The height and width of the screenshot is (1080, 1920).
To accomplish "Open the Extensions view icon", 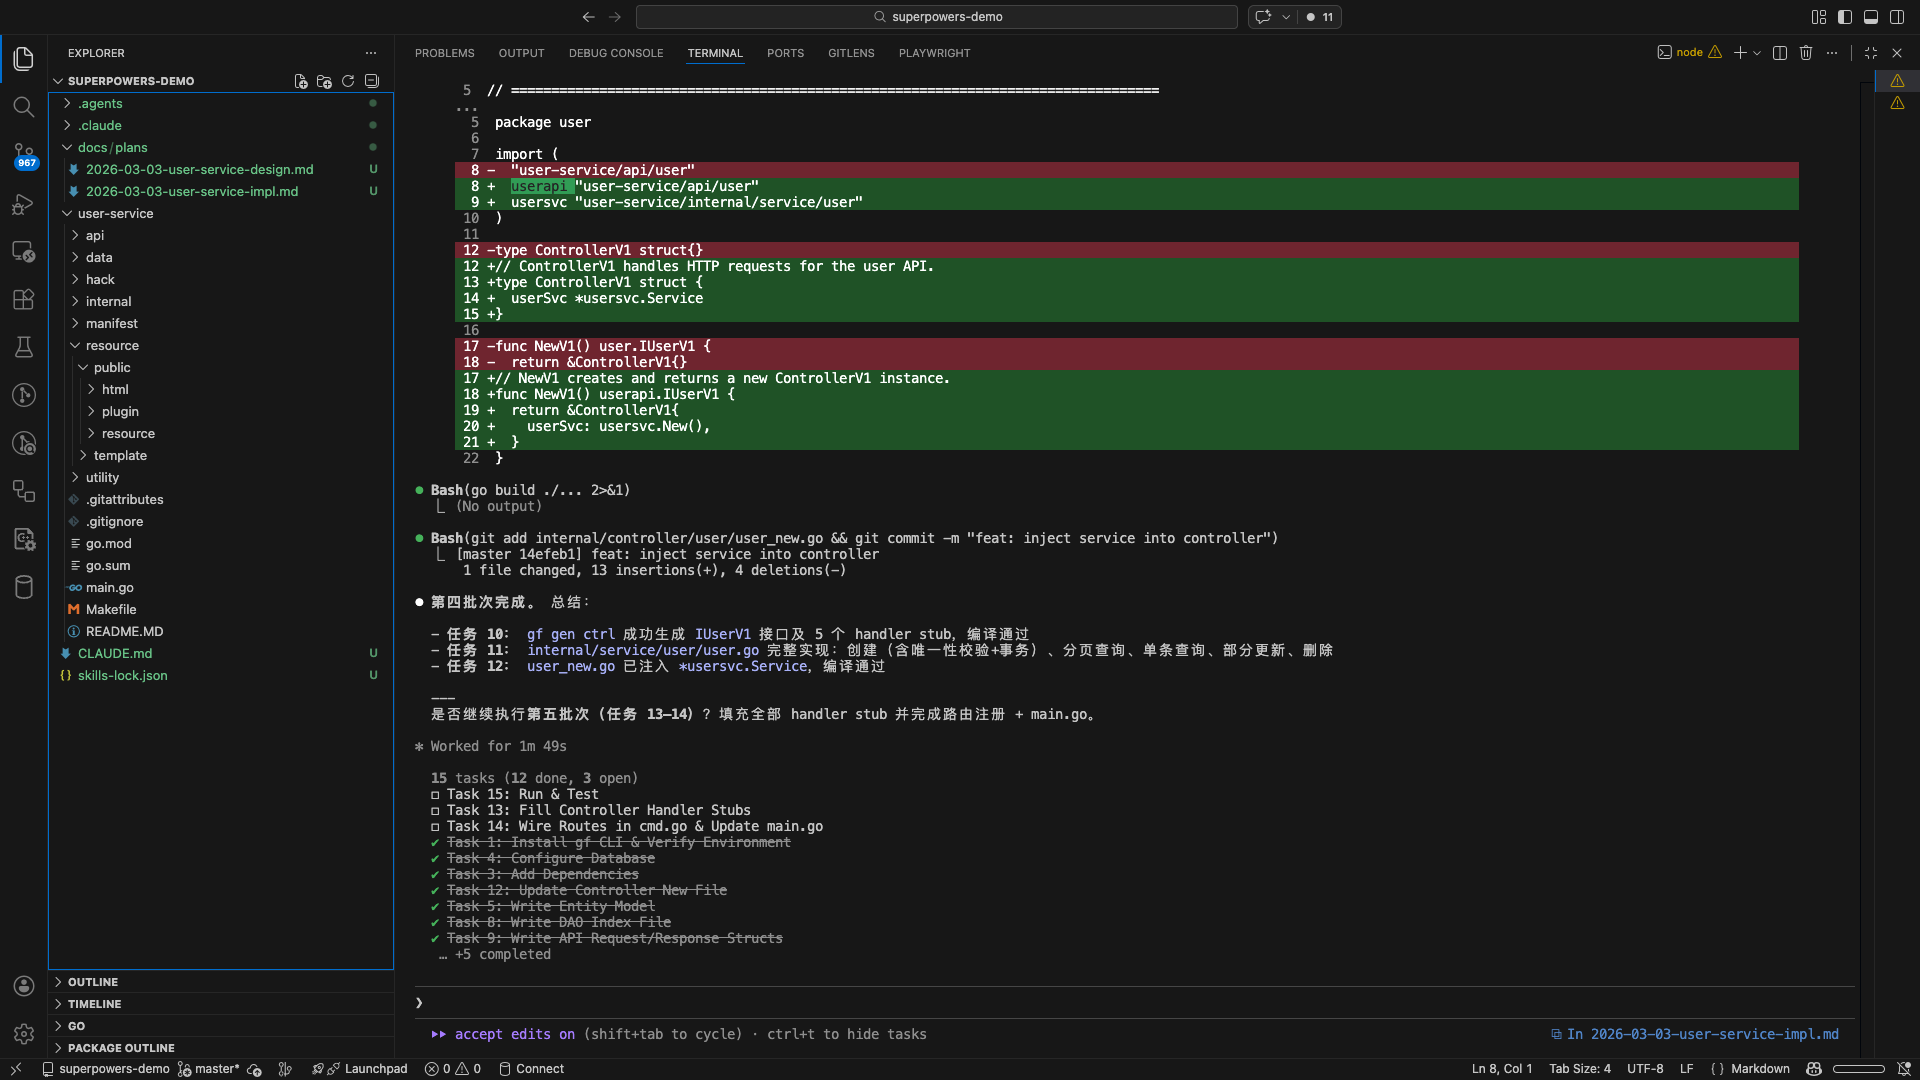I will pos(24,299).
